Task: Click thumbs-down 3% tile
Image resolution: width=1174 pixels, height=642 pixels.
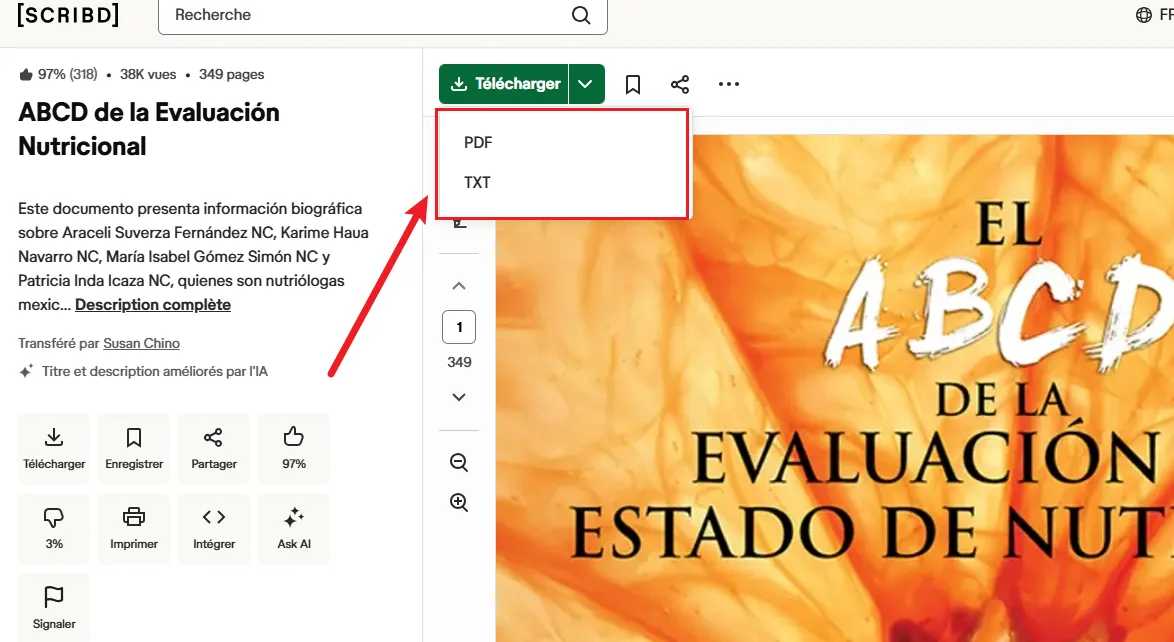Action: point(54,529)
